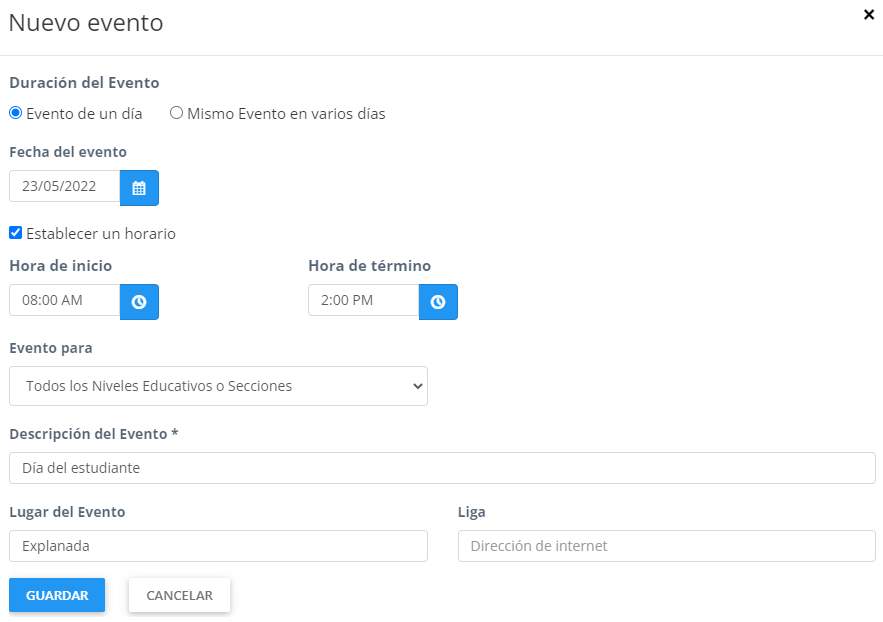This screenshot has width=883, height=622.
Task: Close the Nuevo evento dialog with X
Action: (x=868, y=15)
